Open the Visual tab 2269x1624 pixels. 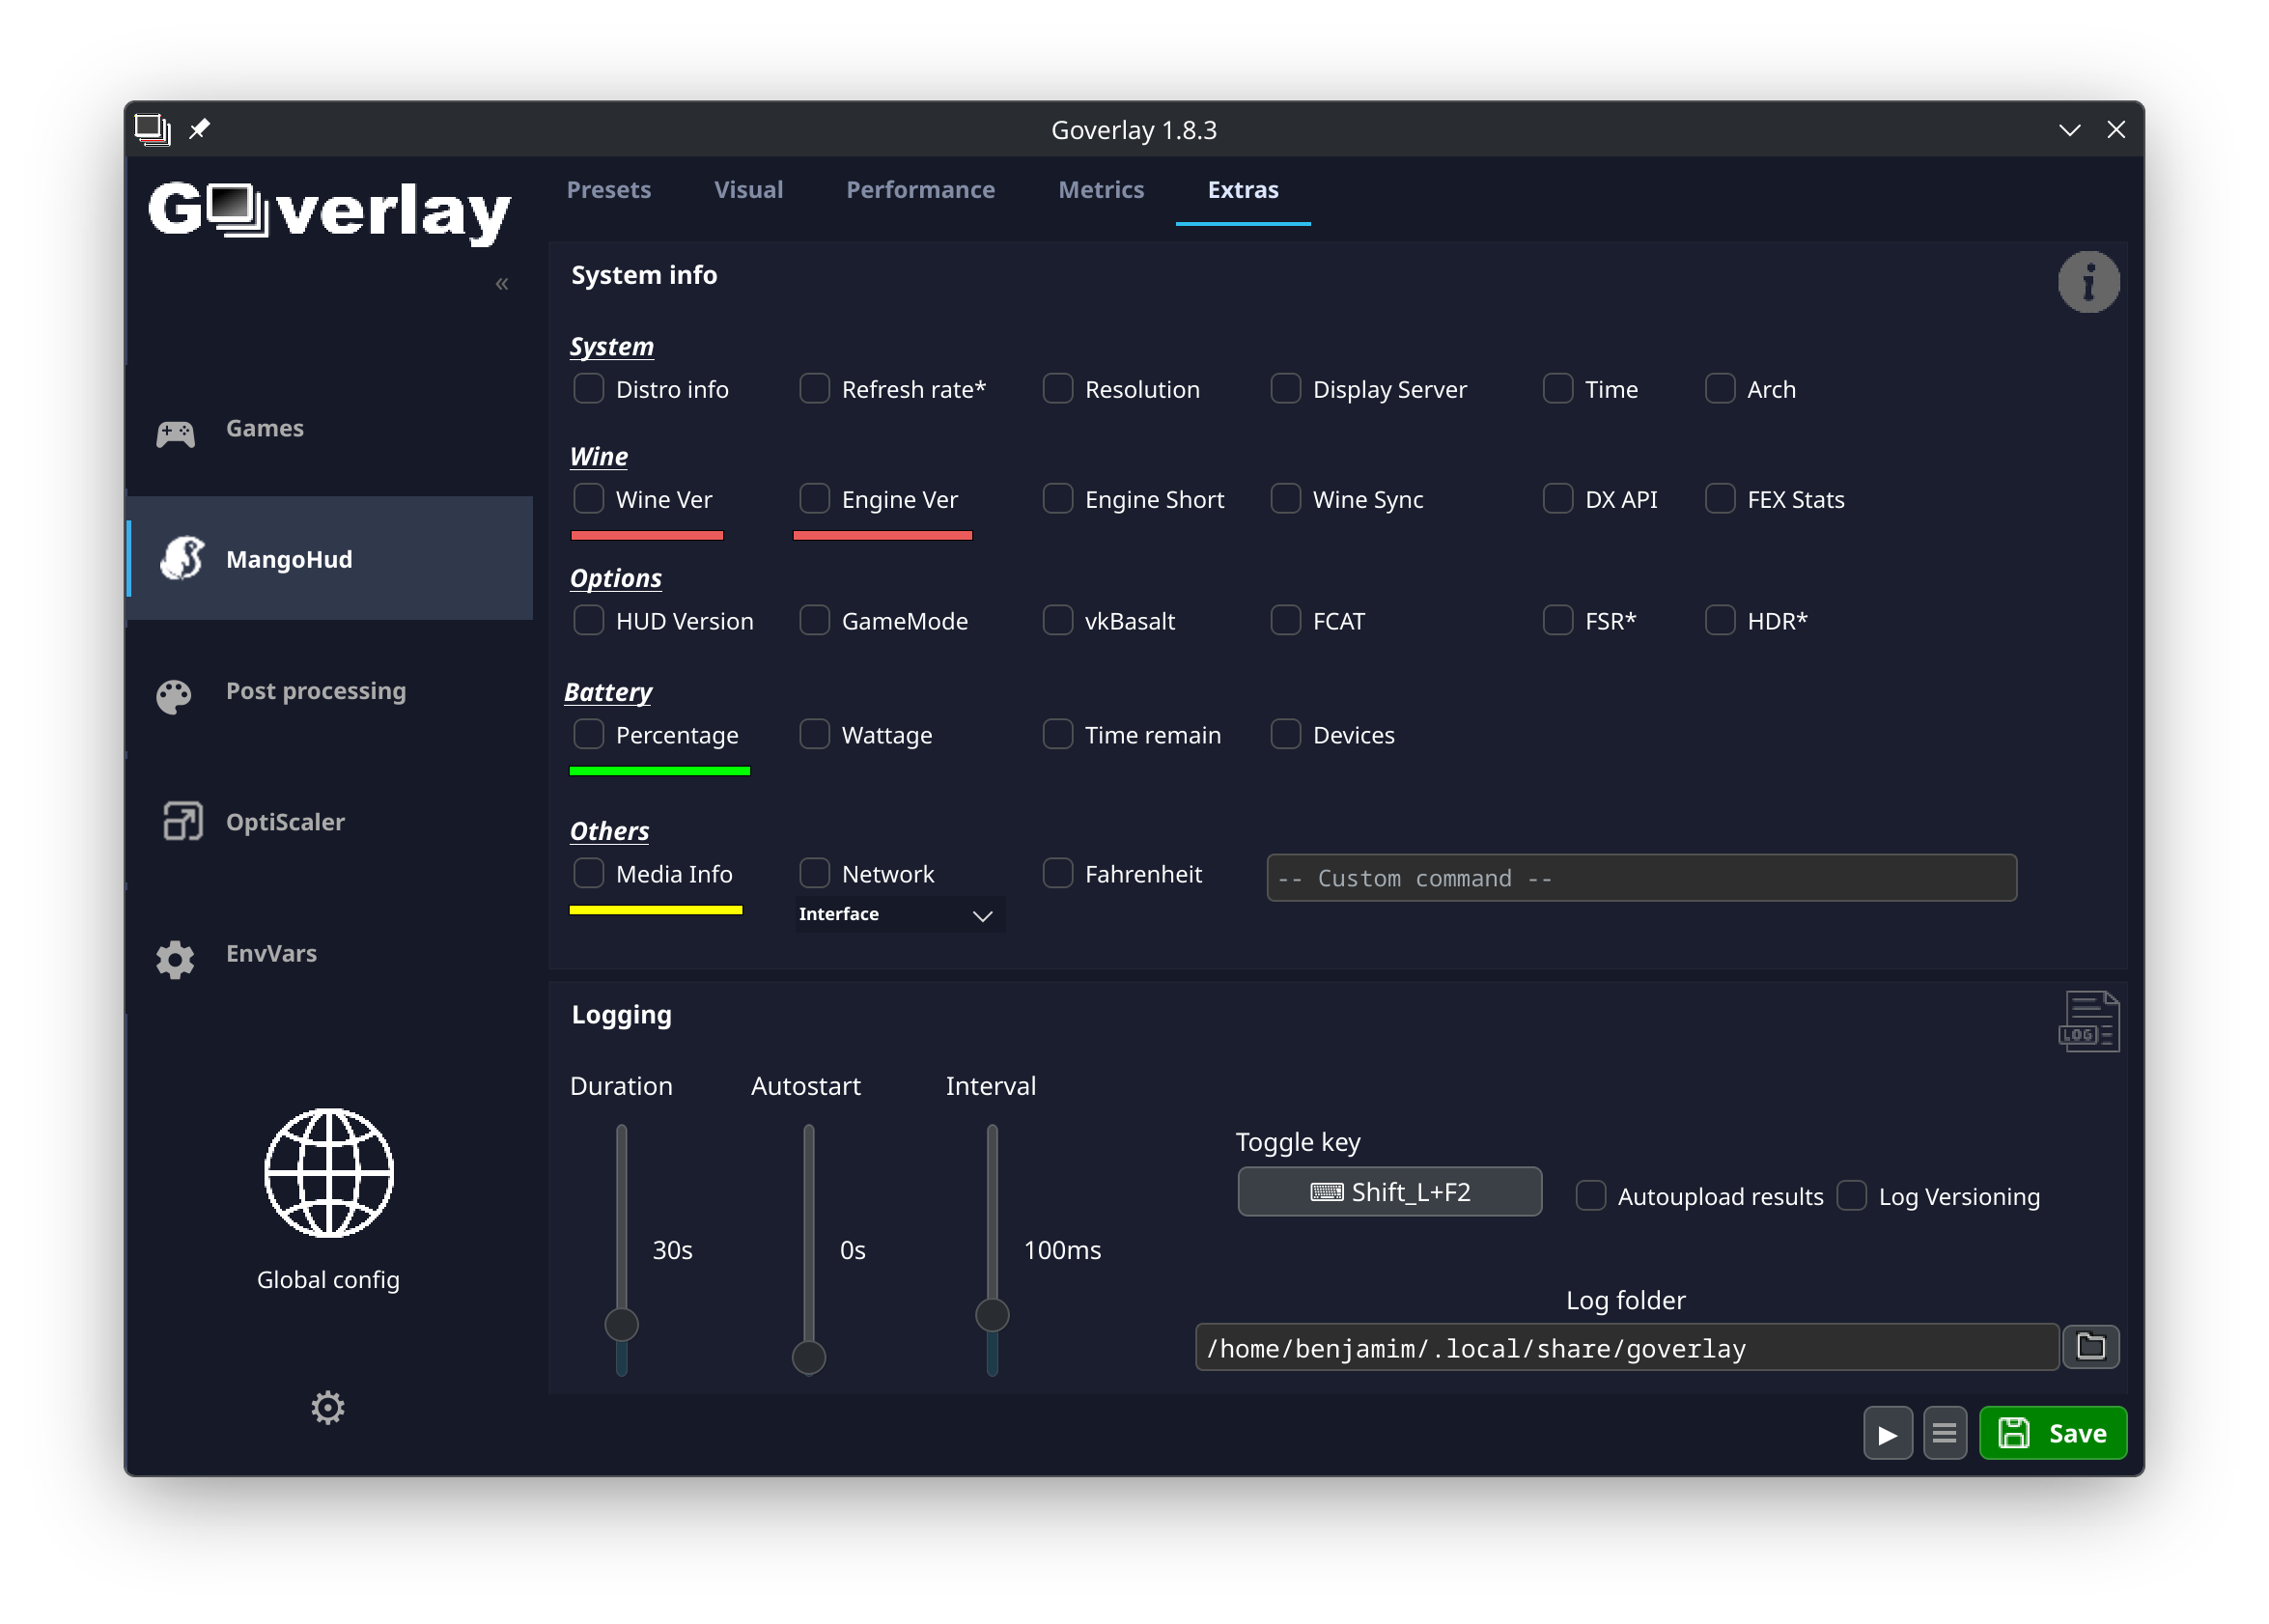(748, 190)
